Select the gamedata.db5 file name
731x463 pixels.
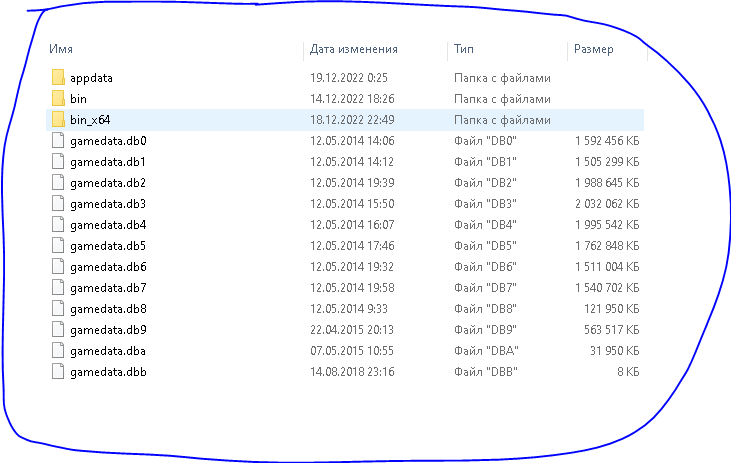[108, 246]
